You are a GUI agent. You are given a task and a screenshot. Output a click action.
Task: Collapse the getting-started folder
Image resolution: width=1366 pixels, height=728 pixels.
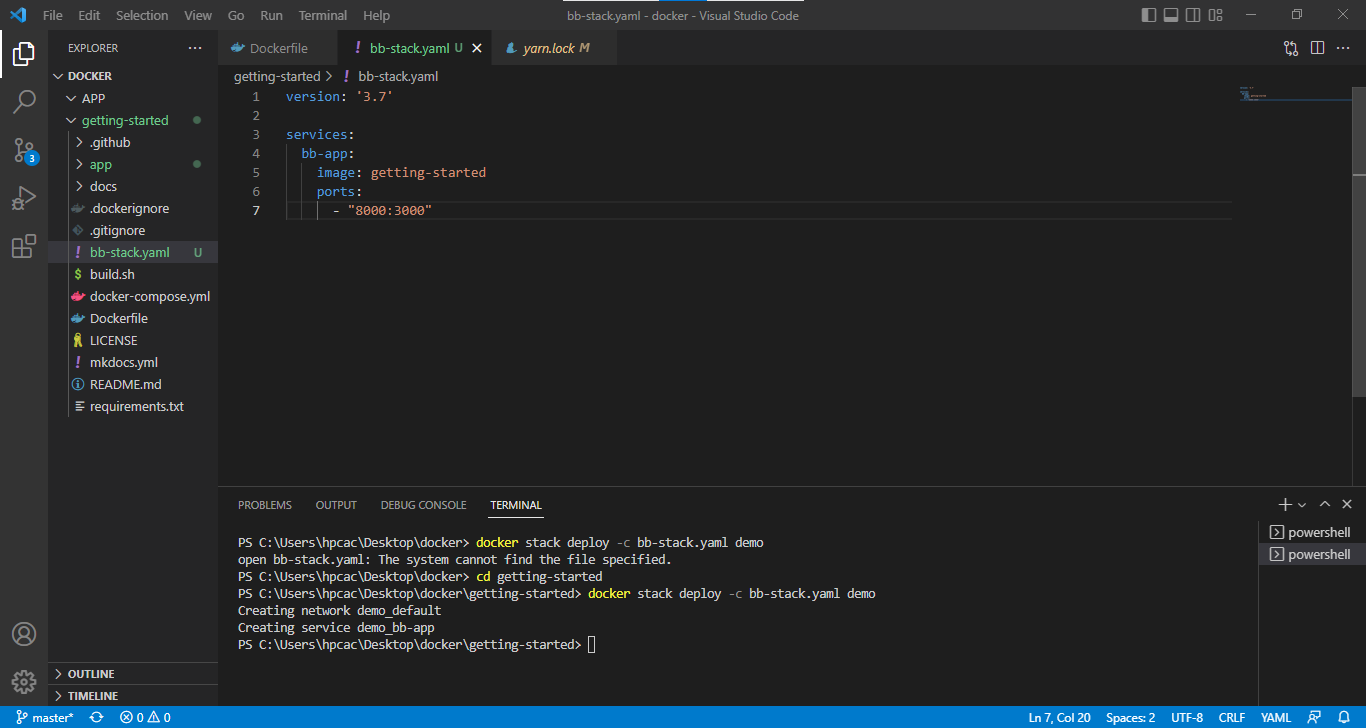point(71,120)
